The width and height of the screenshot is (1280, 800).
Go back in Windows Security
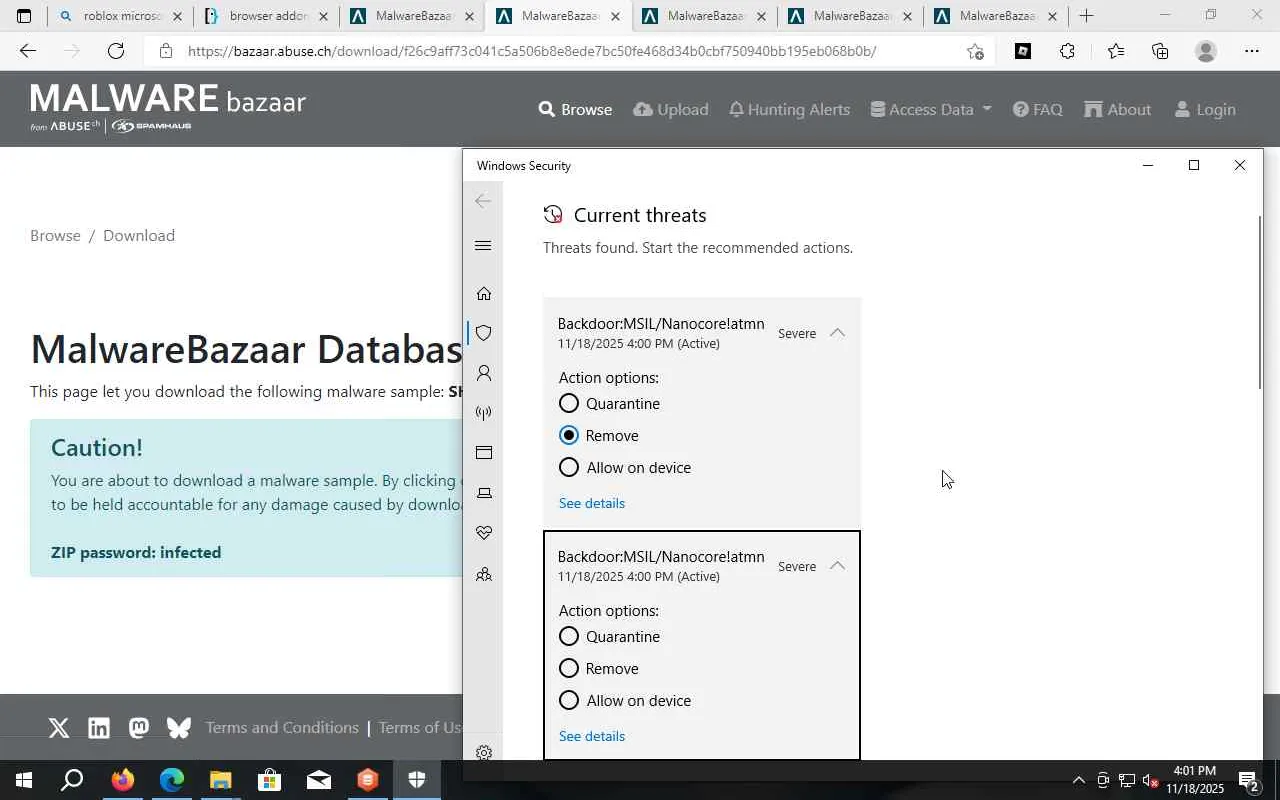(483, 201)
